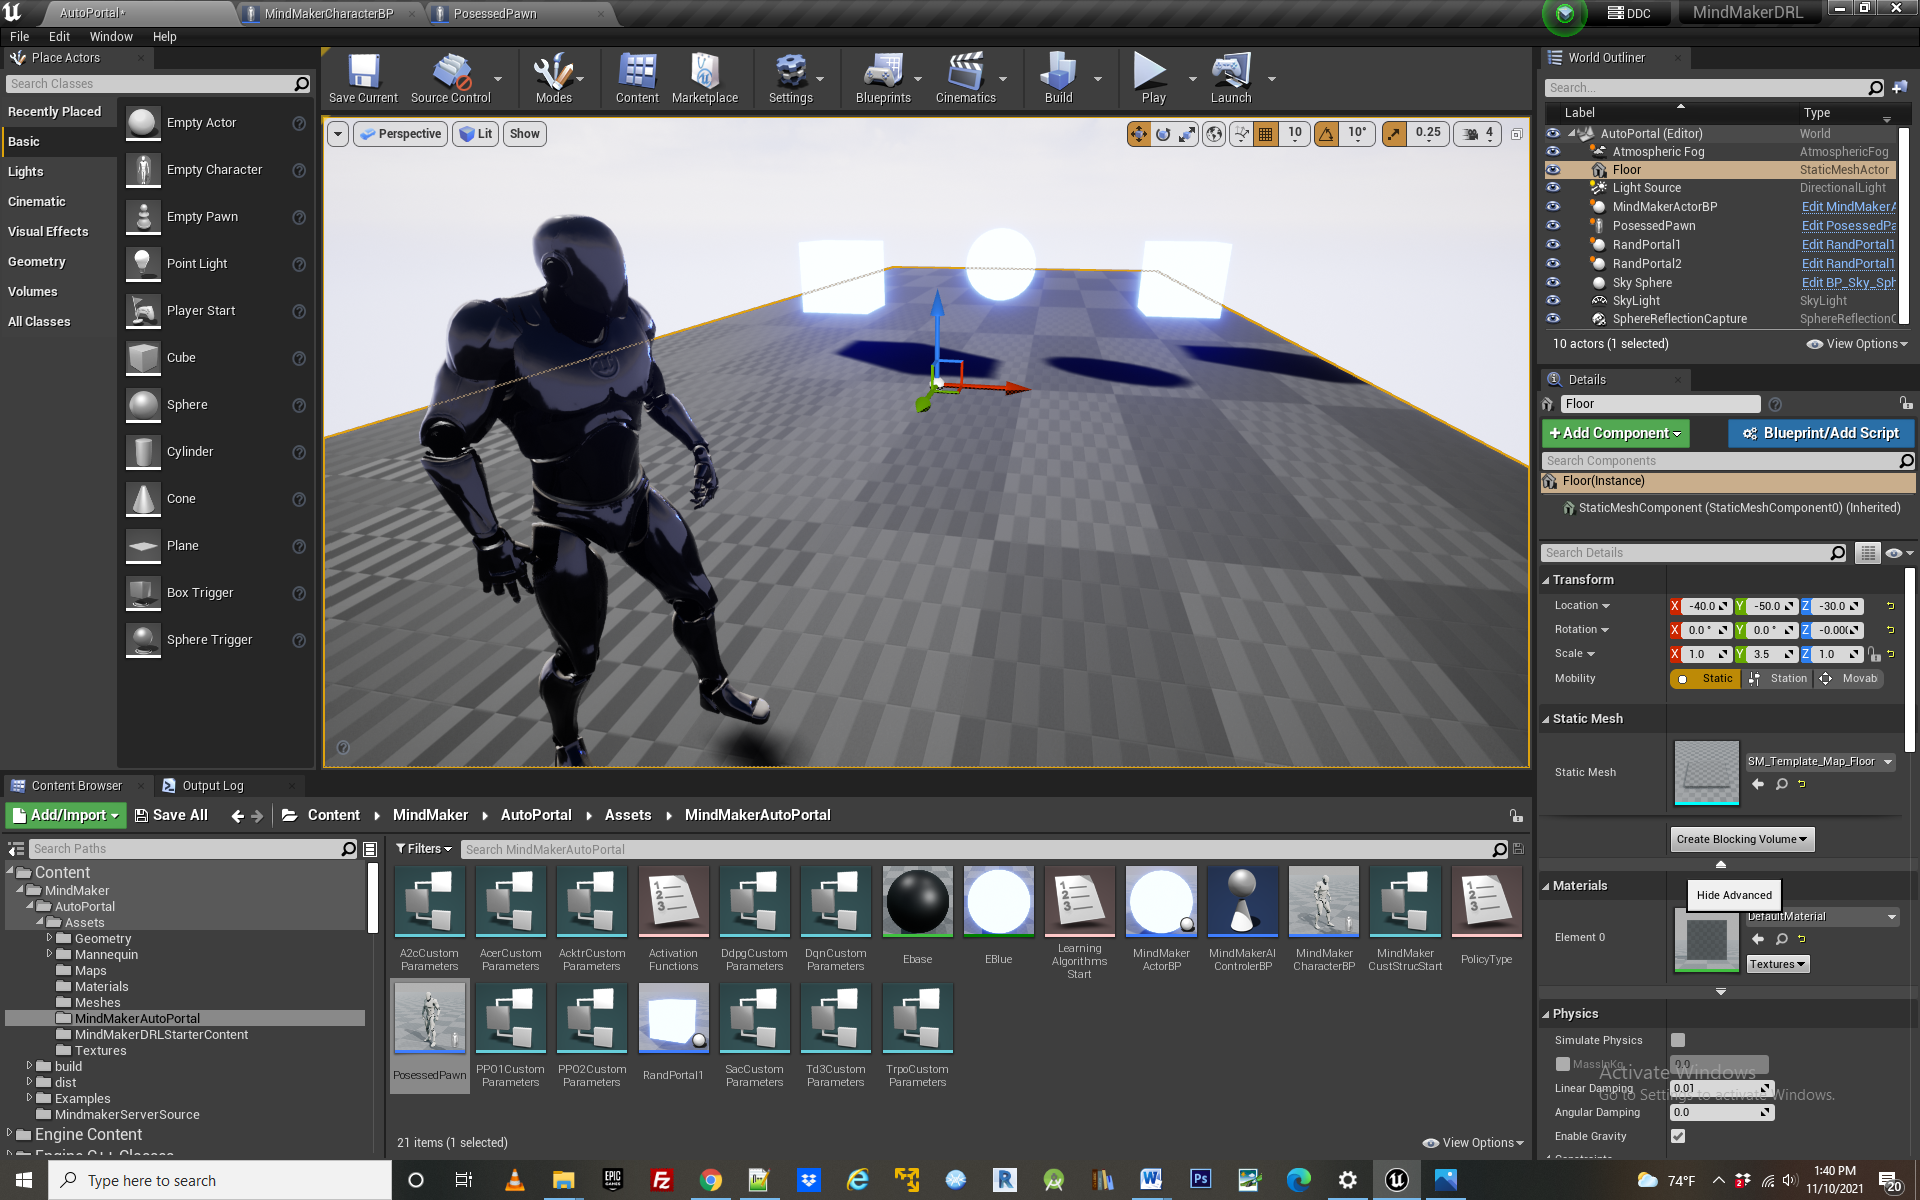Click the Blueprint/Add Script button

pyautogui.click(x=1821, y=433)
